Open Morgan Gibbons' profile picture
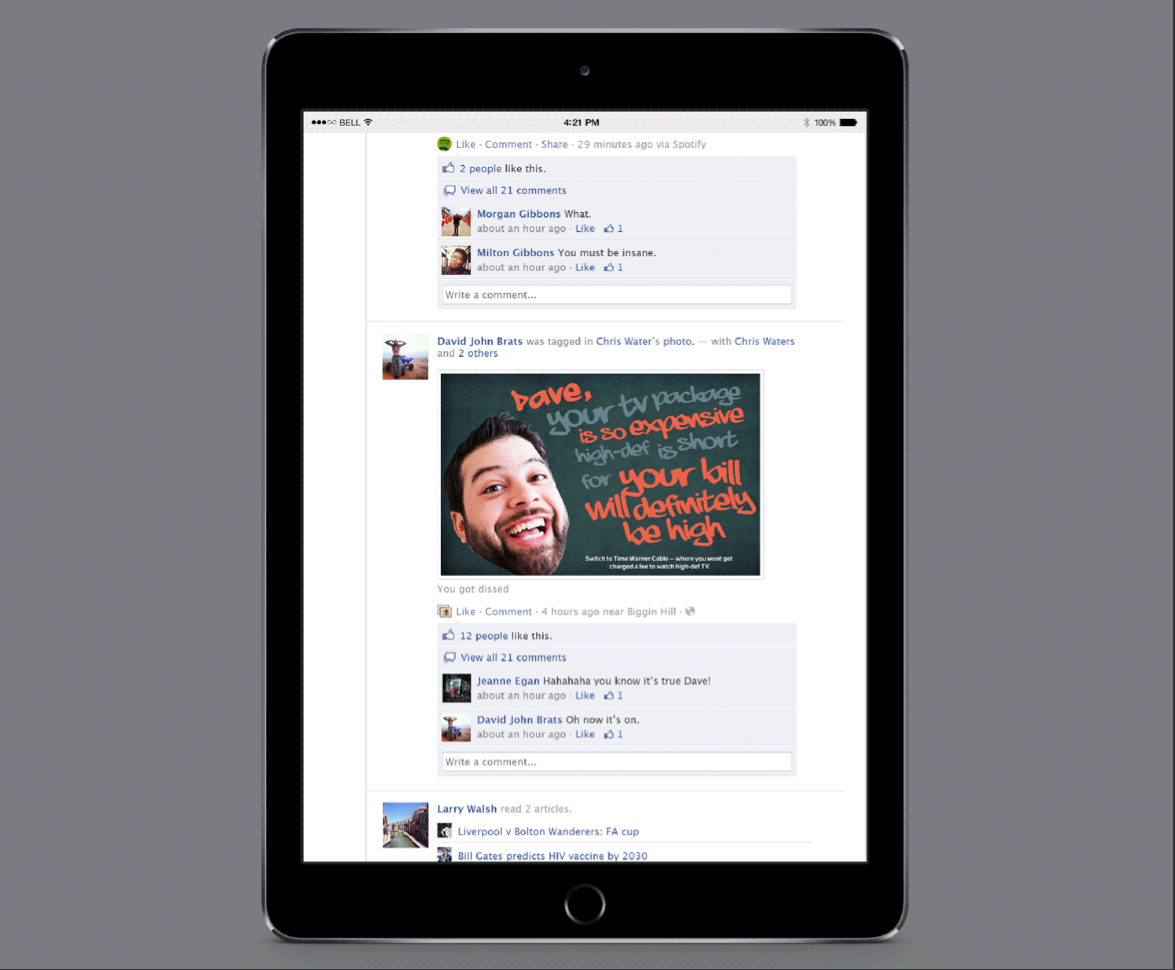 pos(456,221)
